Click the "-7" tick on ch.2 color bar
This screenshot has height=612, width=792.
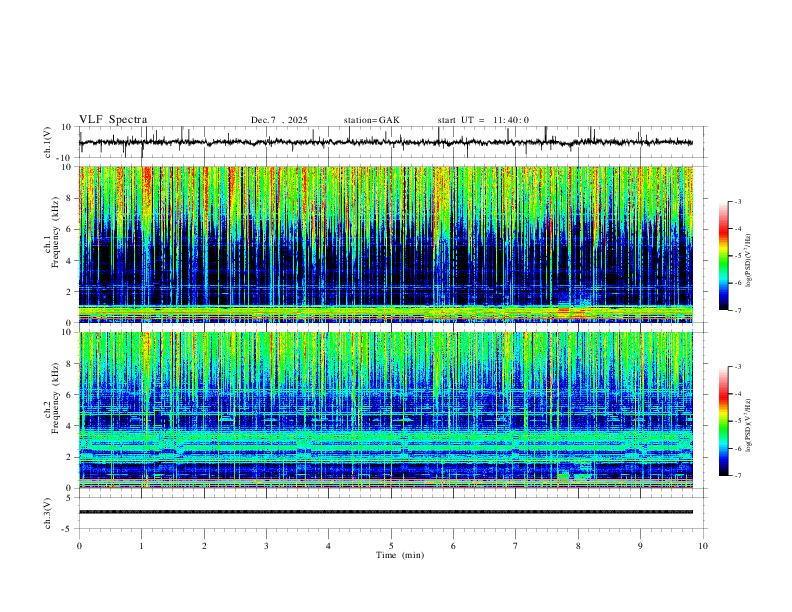click(737, 476)
